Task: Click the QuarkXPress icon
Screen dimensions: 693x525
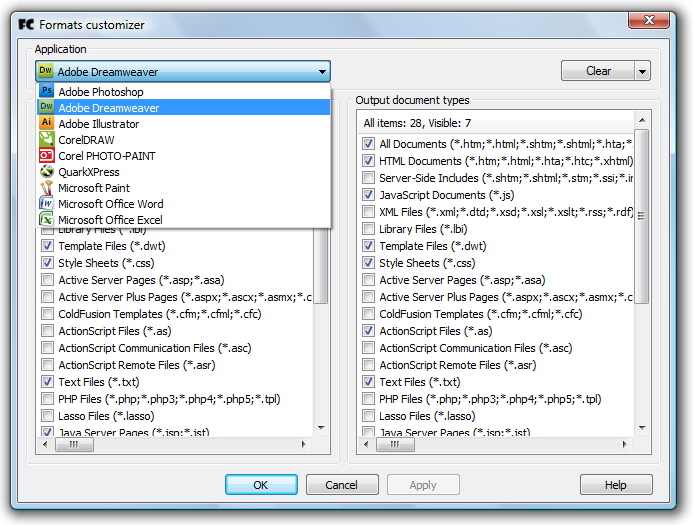Action: [x=46, y=171]
